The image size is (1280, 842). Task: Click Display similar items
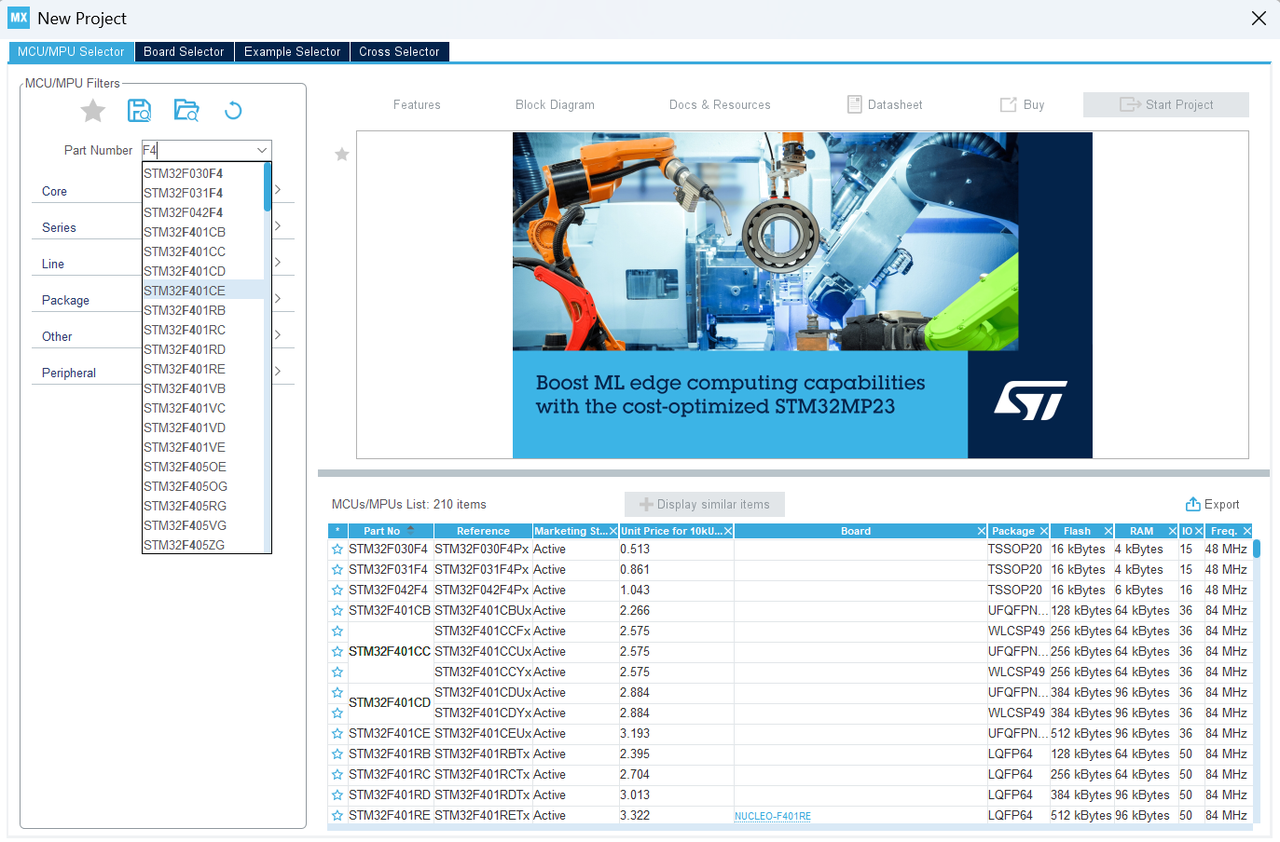[704, 504]
